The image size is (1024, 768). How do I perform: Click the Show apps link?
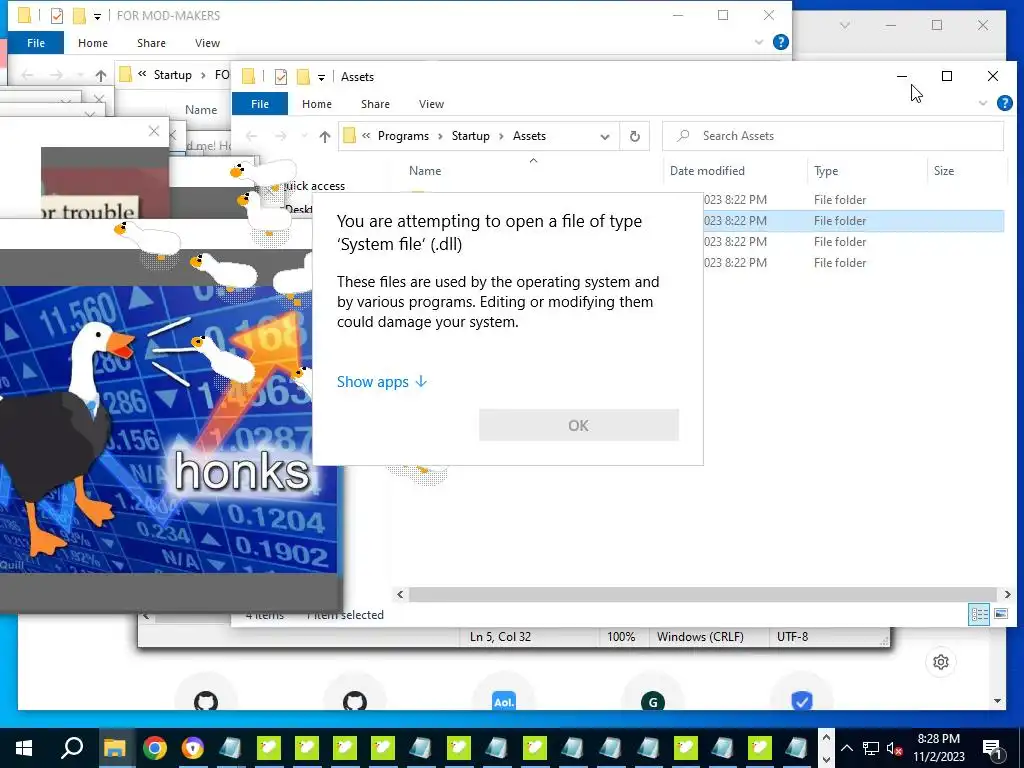pyautogui.click(x=381, y=381)
